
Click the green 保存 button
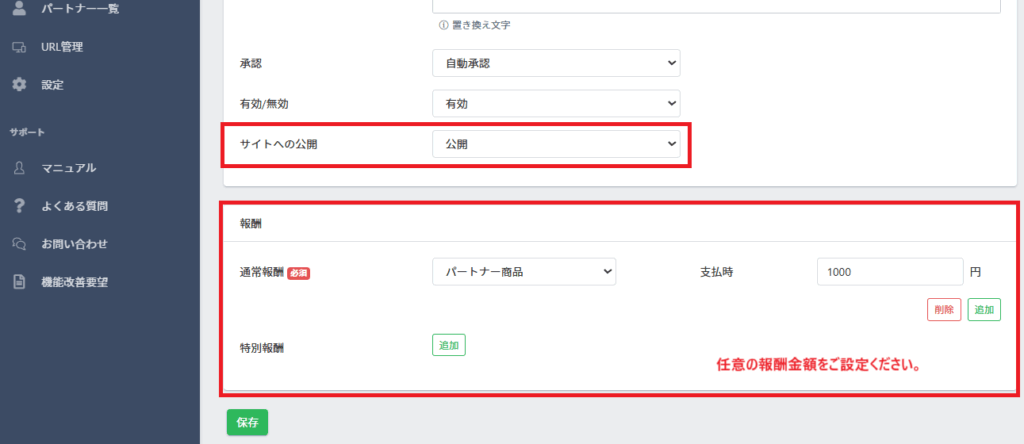coord(247,422)
